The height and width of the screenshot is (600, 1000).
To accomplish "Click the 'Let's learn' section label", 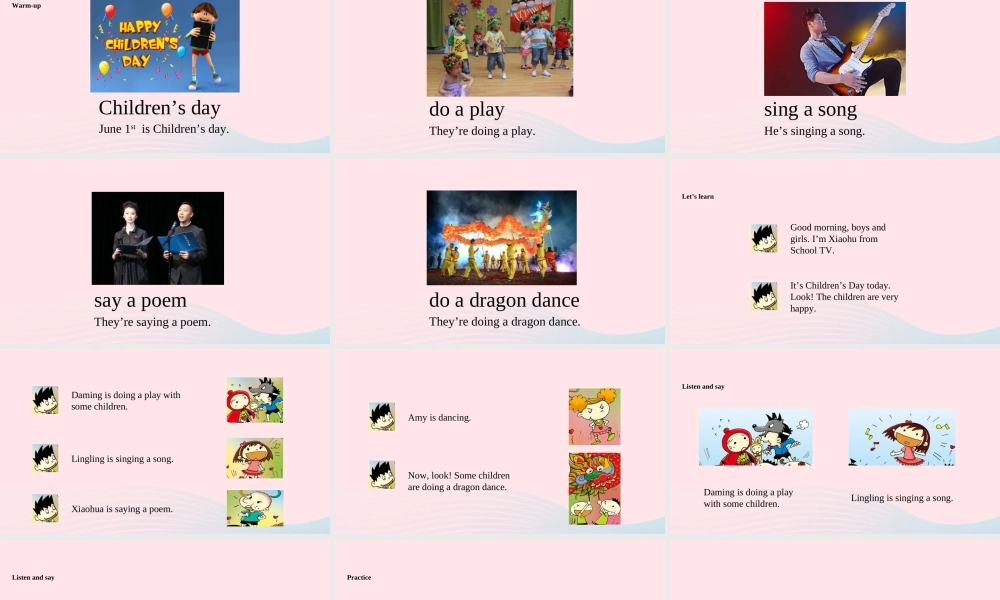I will point(698,196).
